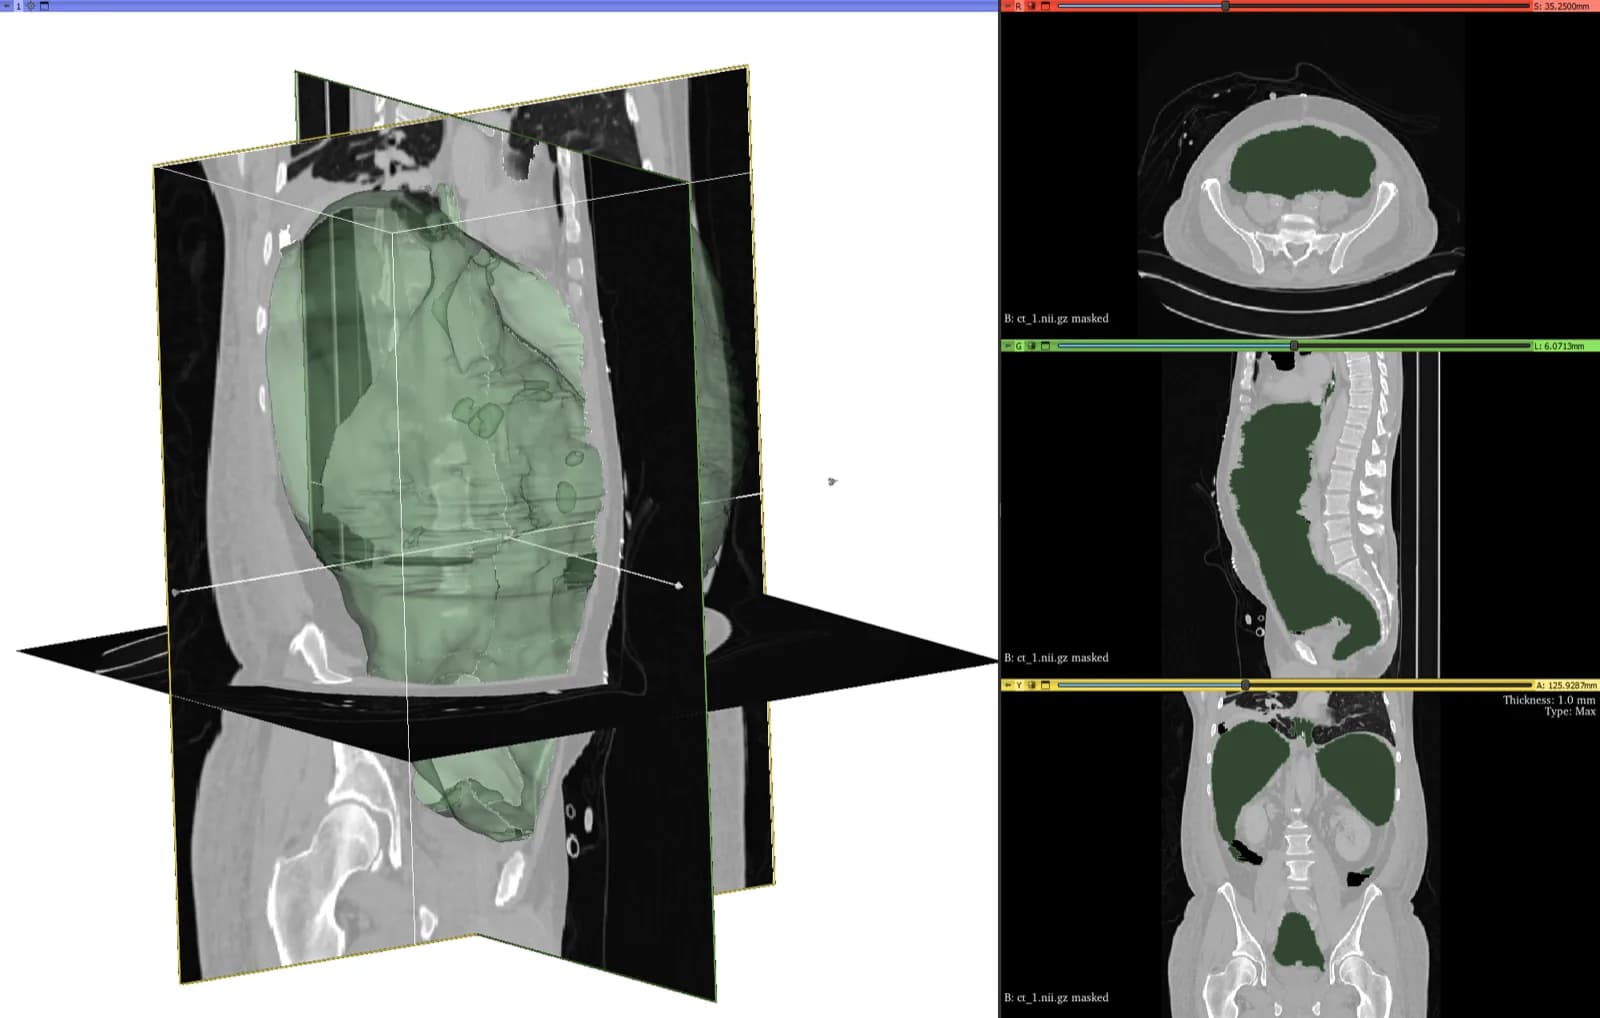1600x1018 pixels.
Task: Click the red slice offset slider handle
Action: coord(1225,6)
